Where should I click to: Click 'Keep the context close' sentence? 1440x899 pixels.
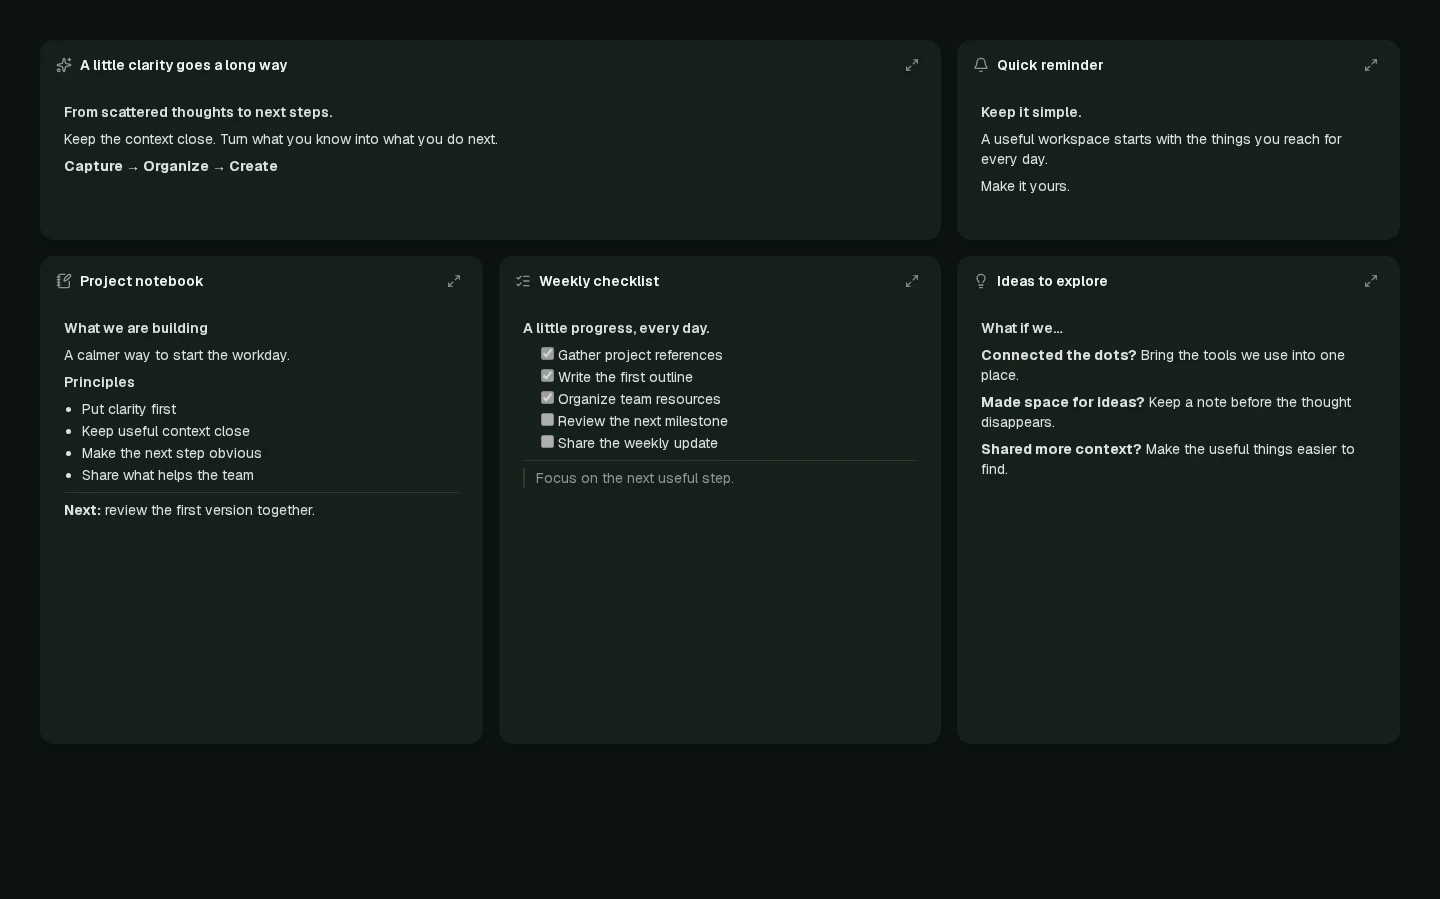[x=281, y=139]
